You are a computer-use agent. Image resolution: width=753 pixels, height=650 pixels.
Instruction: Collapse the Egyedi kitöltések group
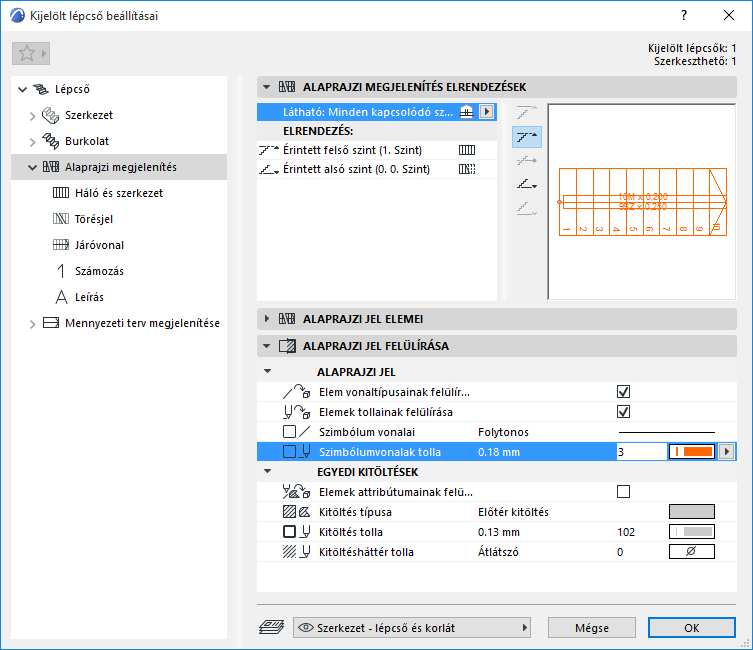(267, 471)
